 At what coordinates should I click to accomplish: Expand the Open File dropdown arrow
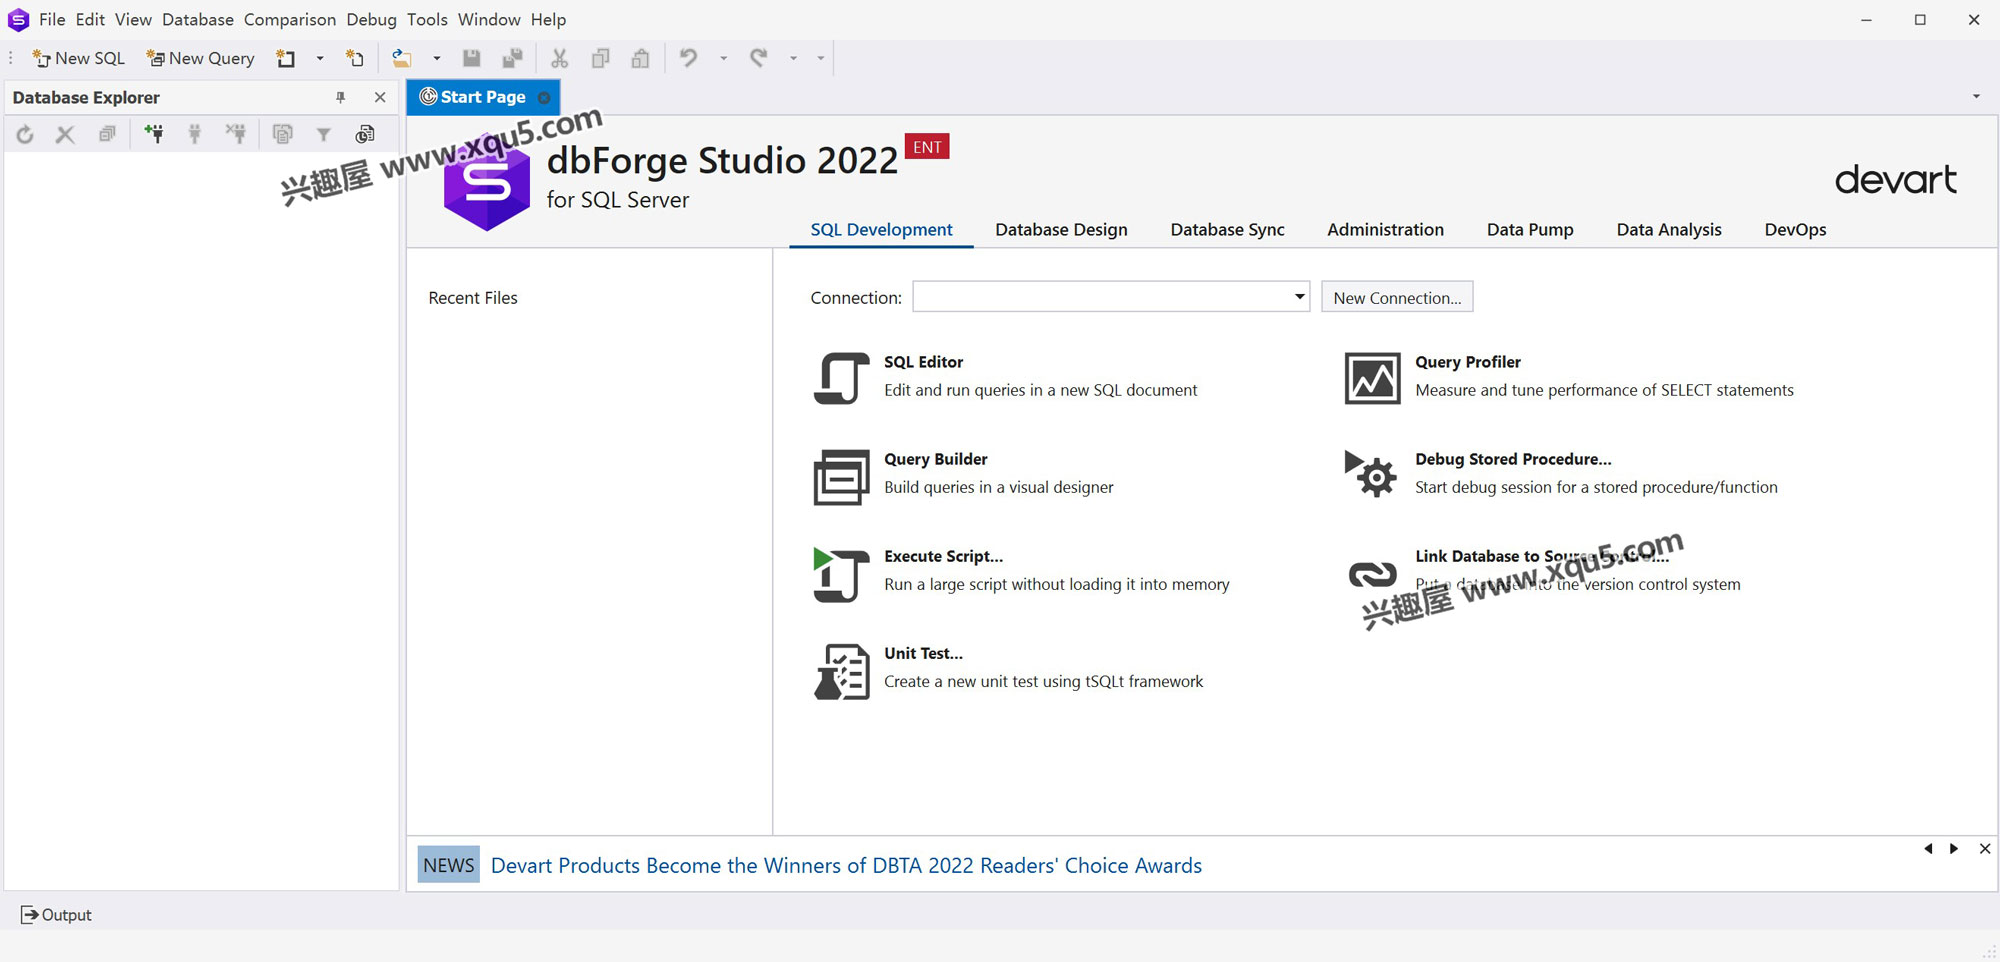coord(436,58)
